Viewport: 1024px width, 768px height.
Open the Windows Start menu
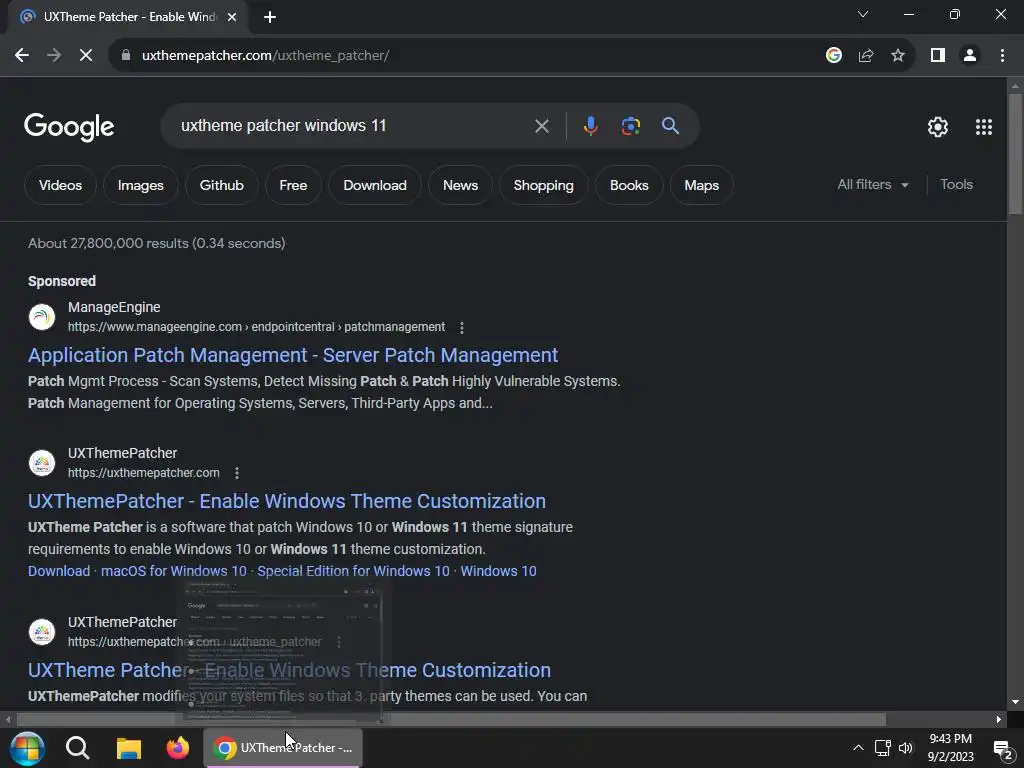click(x=26, y=748)
